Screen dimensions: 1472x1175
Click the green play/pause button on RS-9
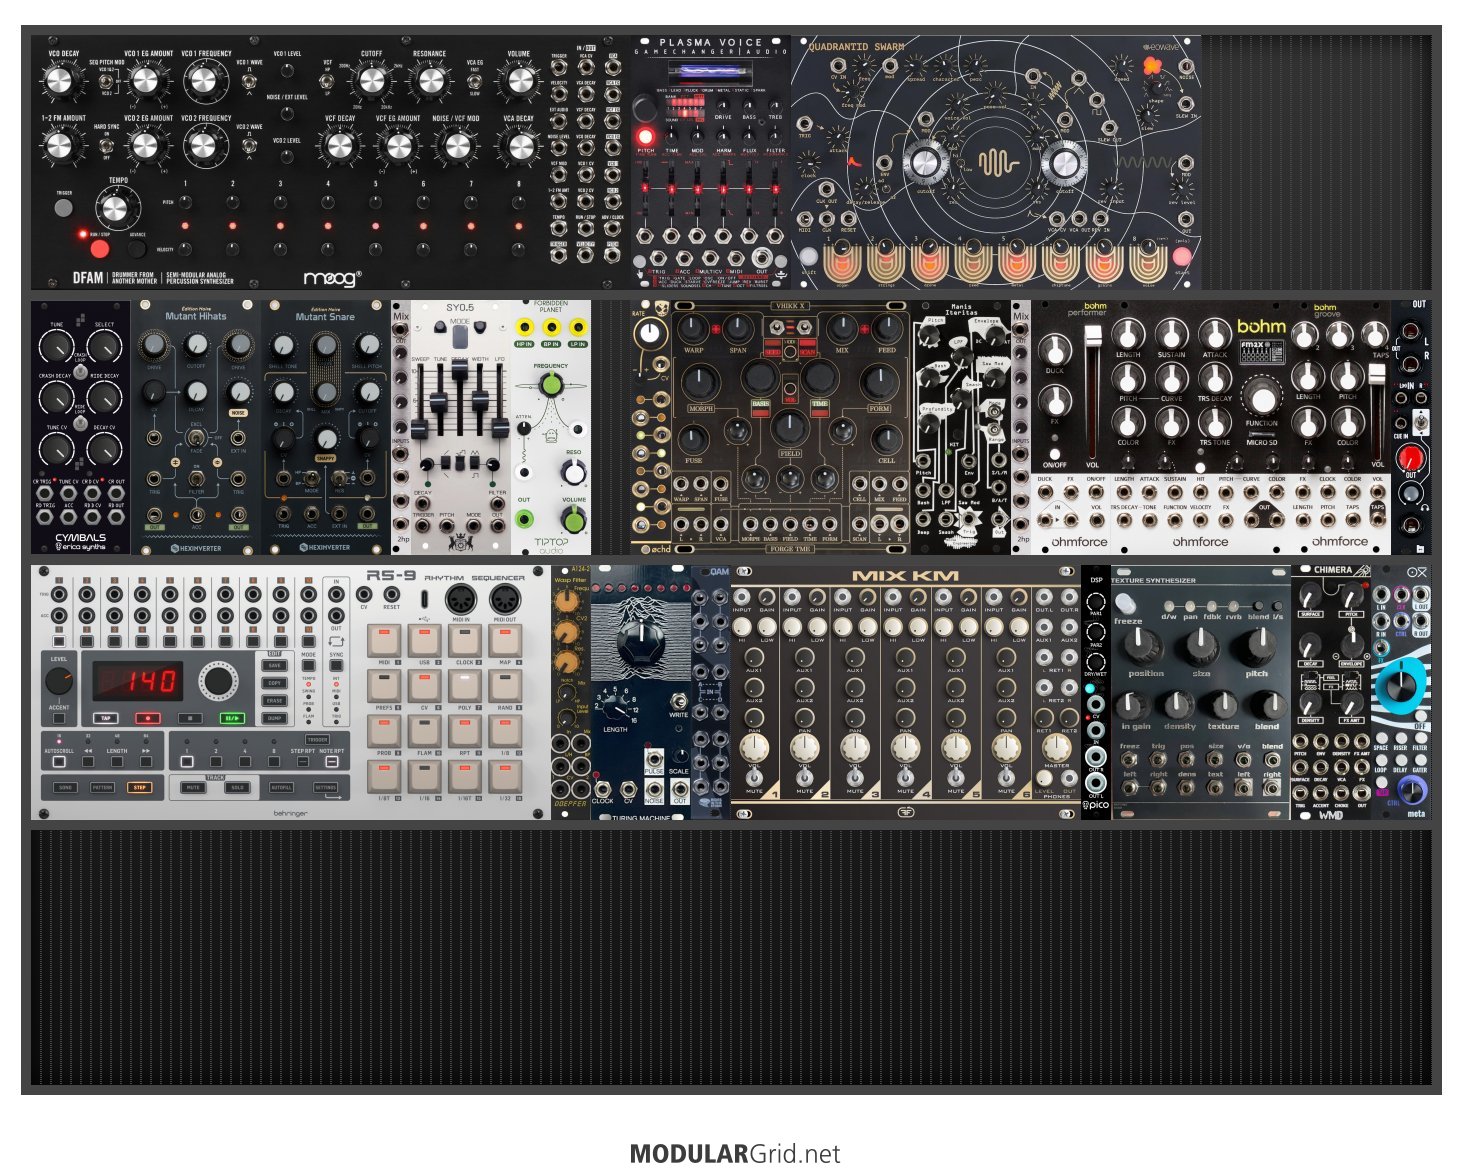click(x=232, y=718)
